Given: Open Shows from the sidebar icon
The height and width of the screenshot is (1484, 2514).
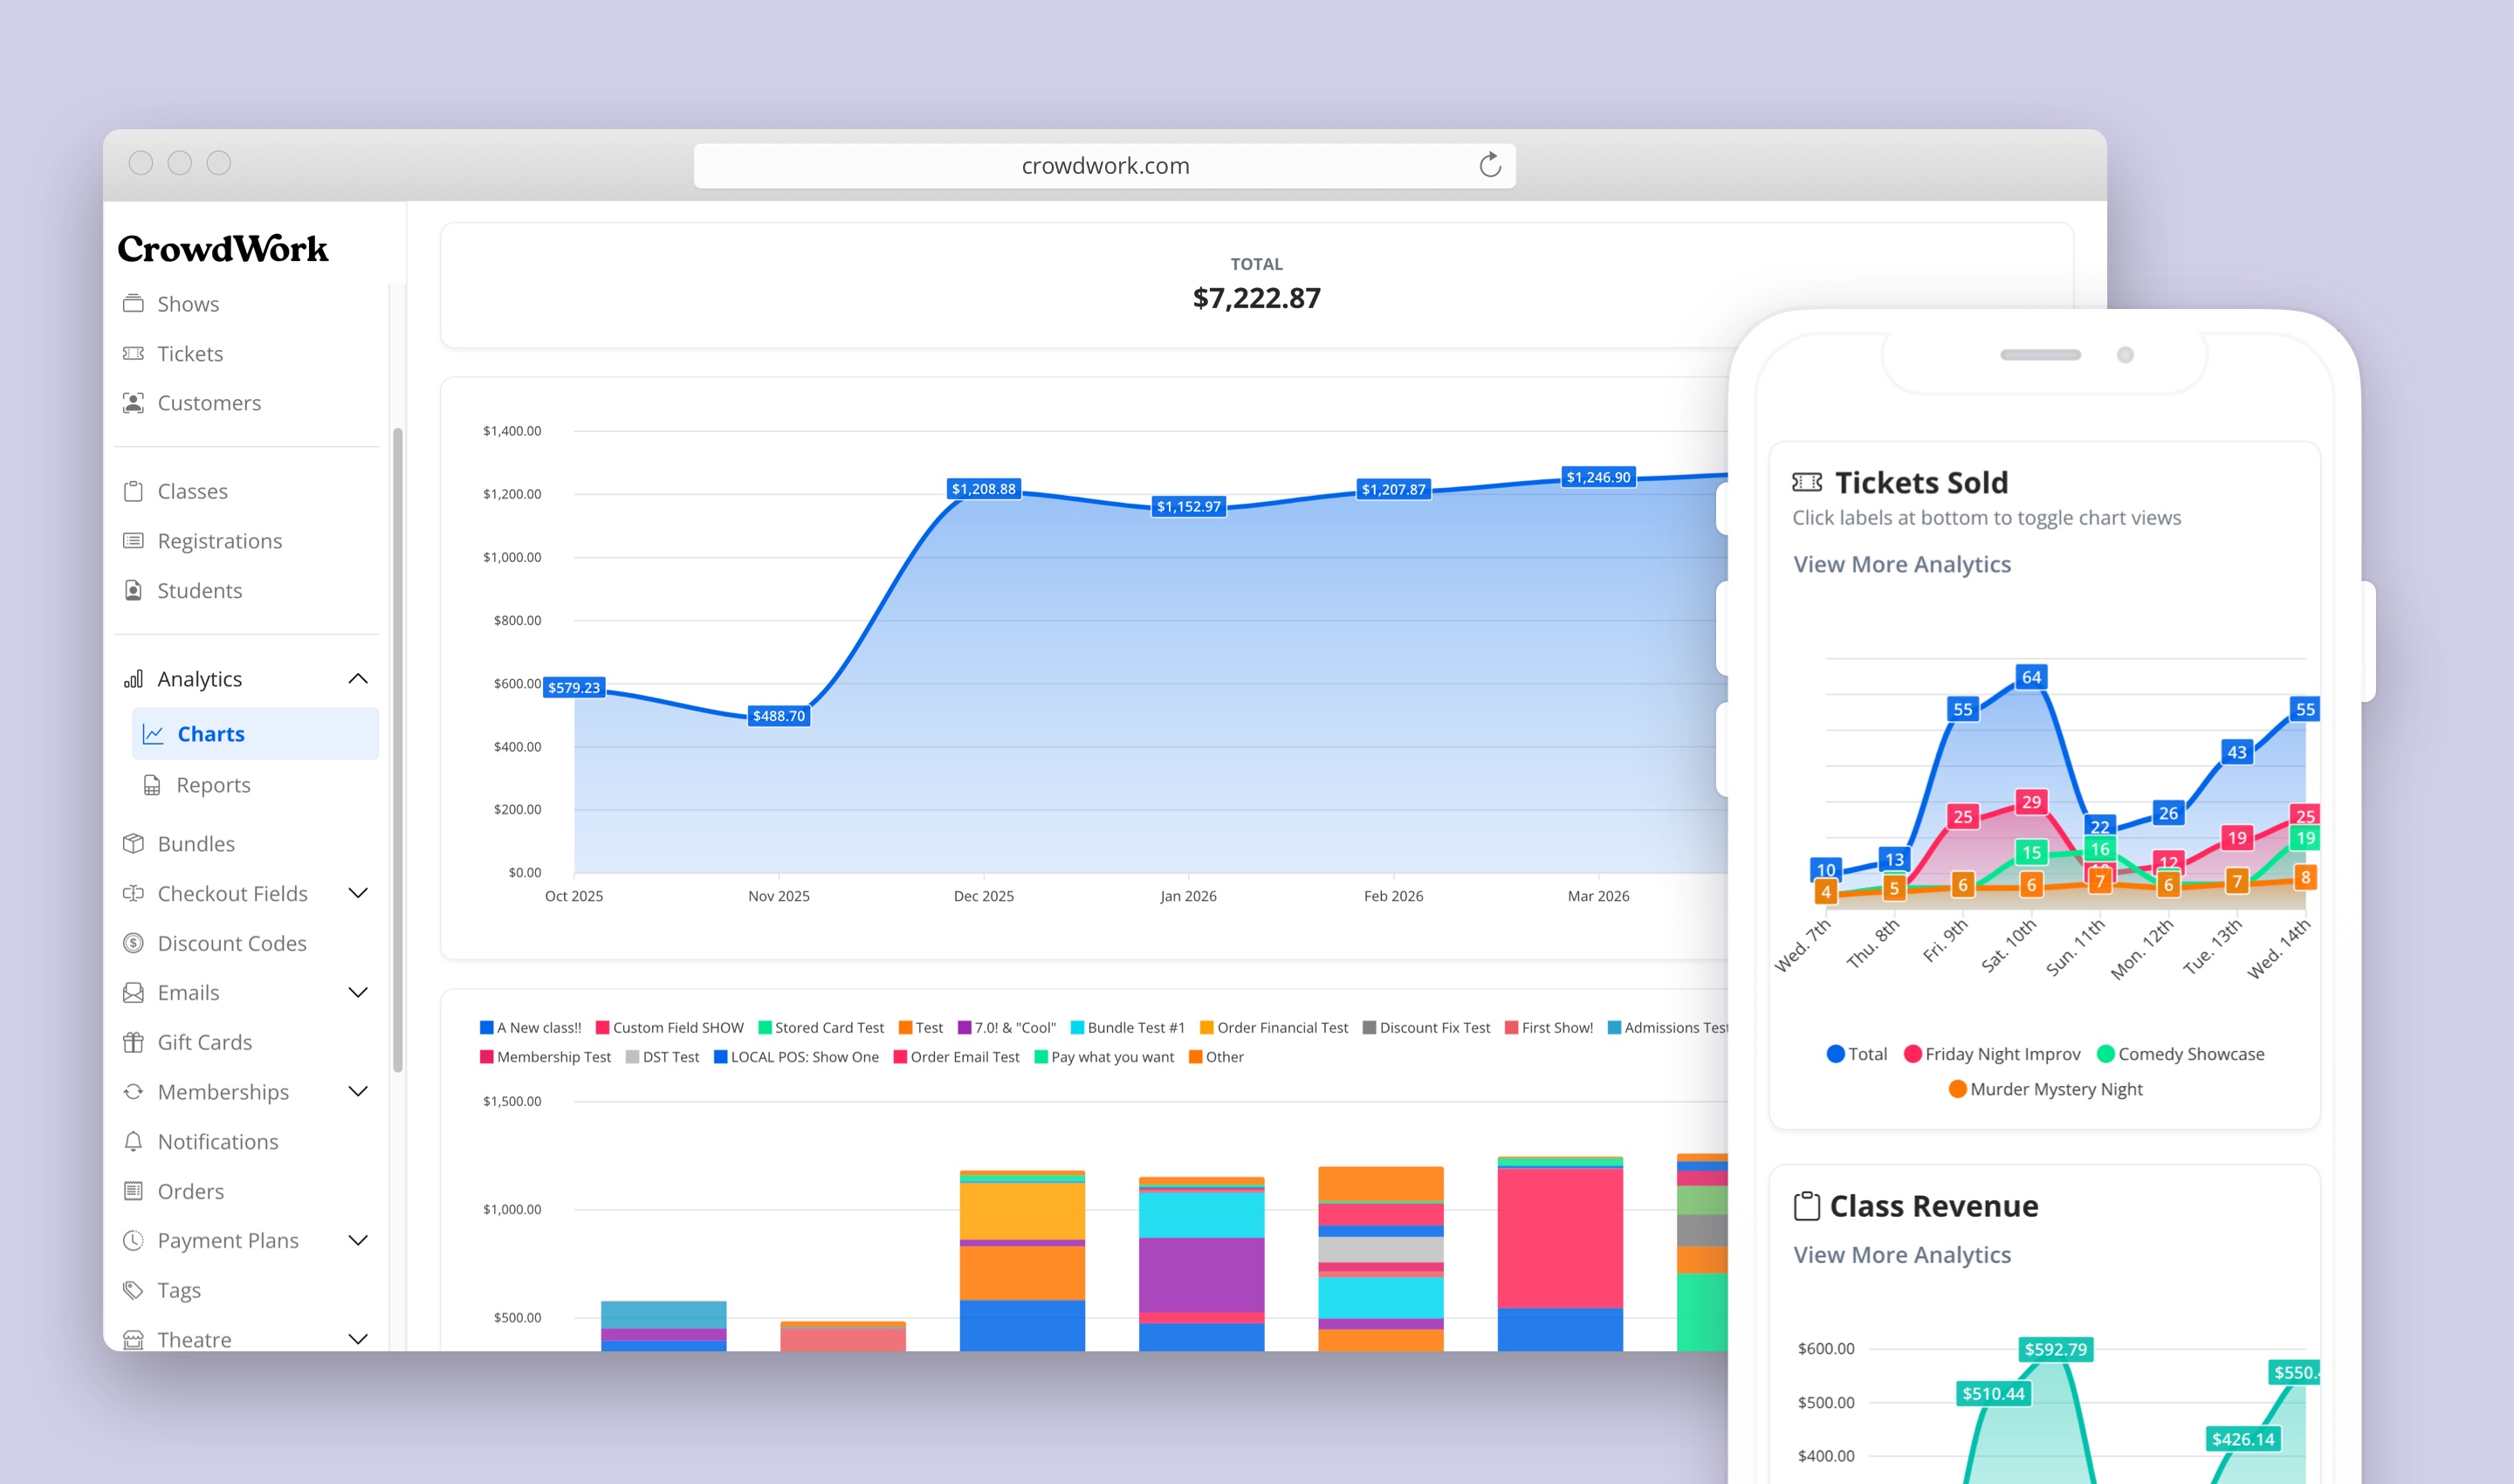Looking at the screenshot, I should tap(133, 303).
